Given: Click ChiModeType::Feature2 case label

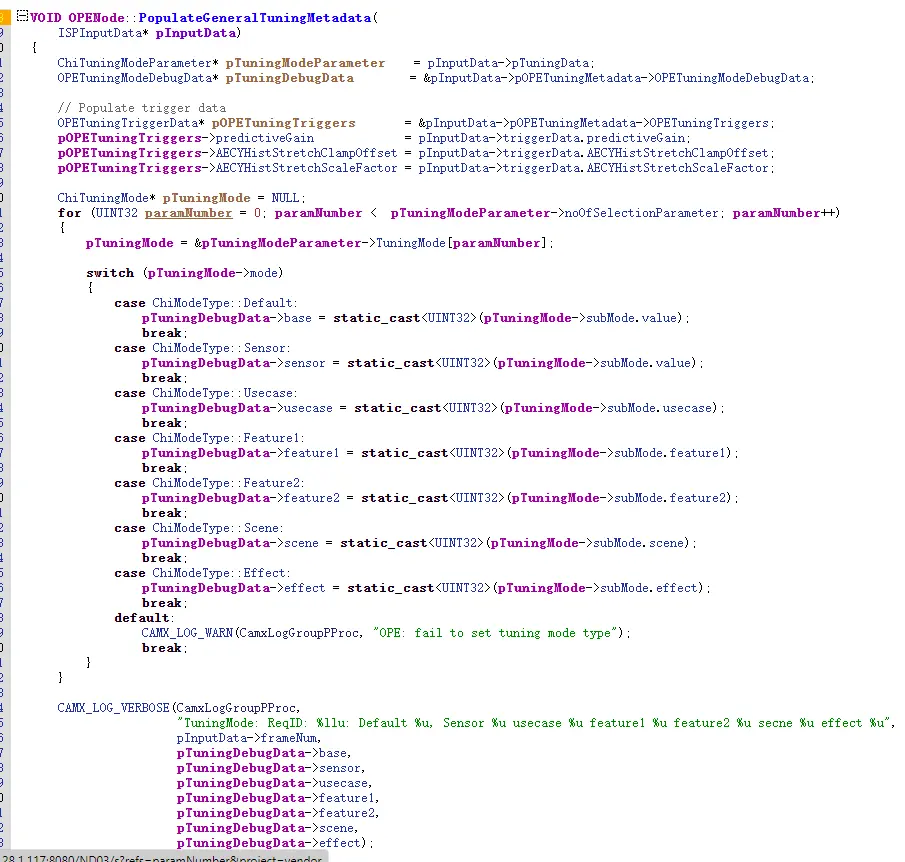Looking at the screenshot, I should click(227, 483).
